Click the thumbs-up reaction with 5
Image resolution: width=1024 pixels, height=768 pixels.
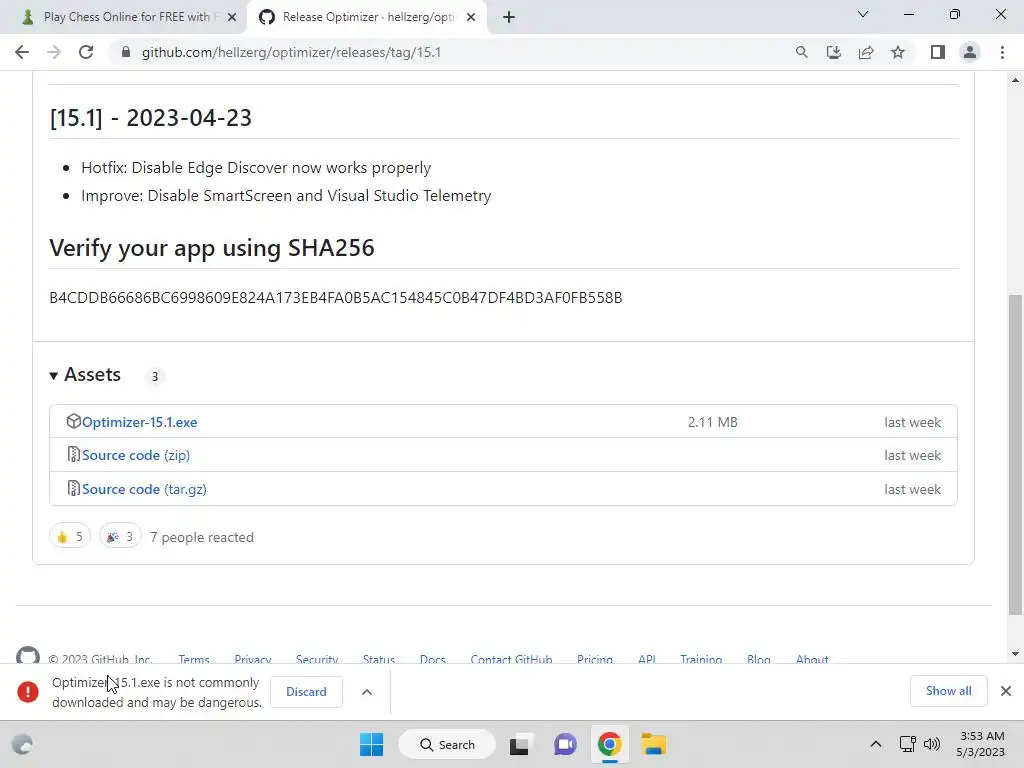coord(70,537)
